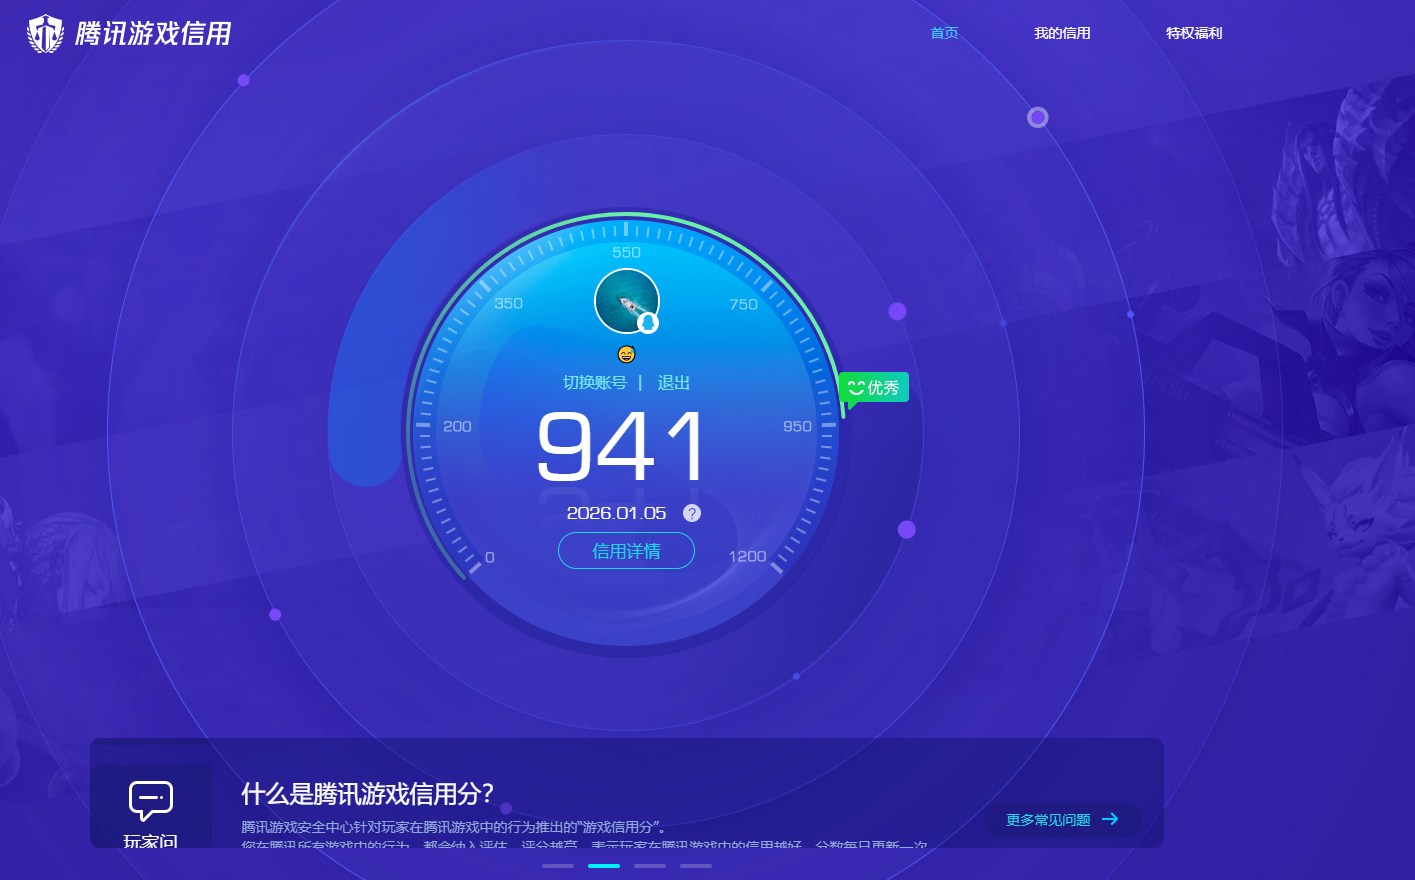Click the 350 gauge label
This screenshot has width=1415, height=880.
[508, 303]
